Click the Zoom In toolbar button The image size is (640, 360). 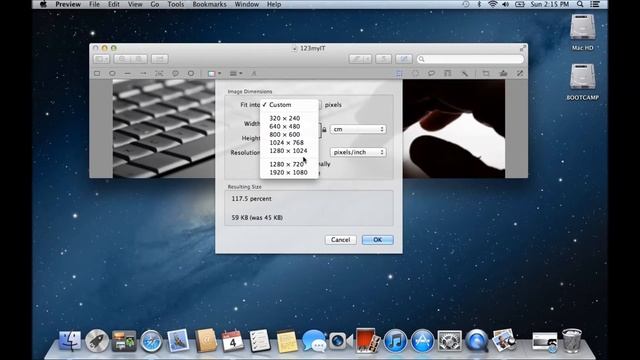139,59
